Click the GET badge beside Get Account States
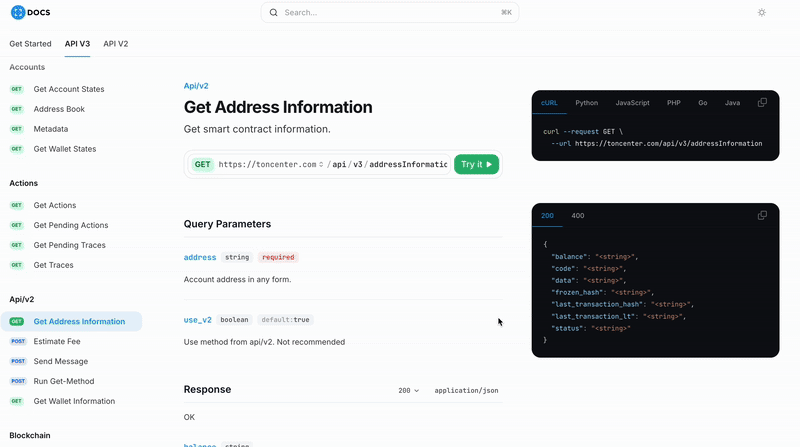800x447 pixels. [x=17, y=89]
